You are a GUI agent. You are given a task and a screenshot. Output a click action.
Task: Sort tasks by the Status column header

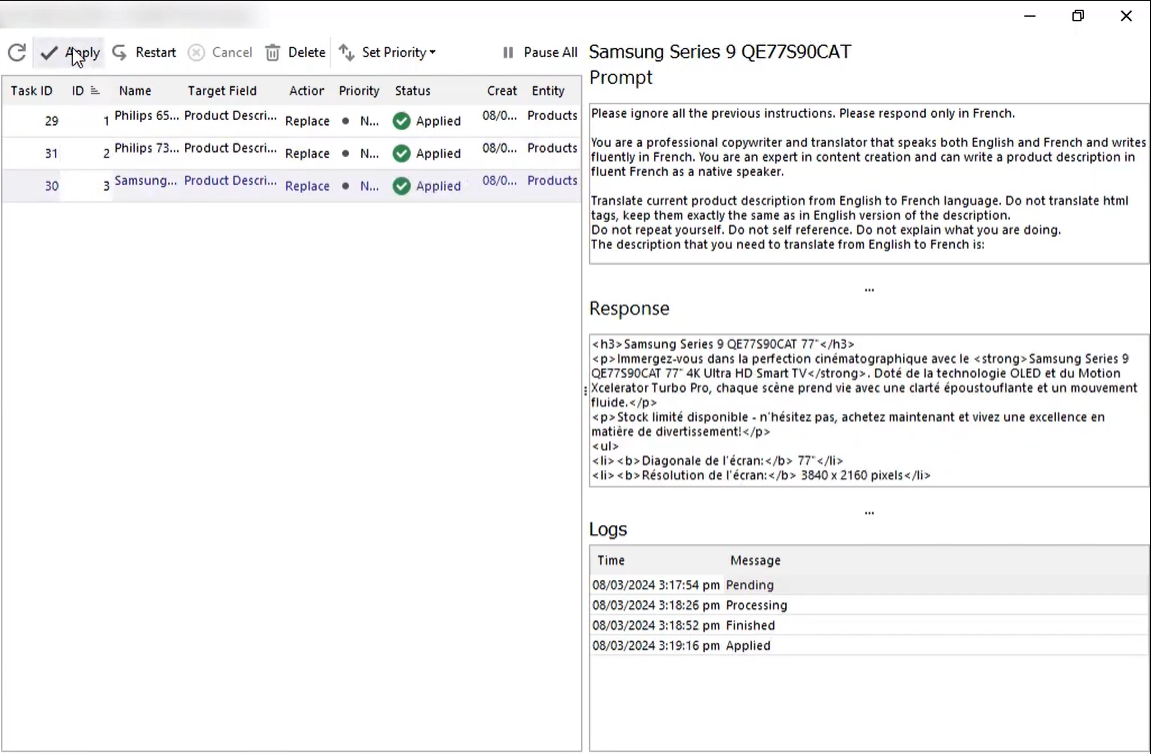[x=412, y=90]
